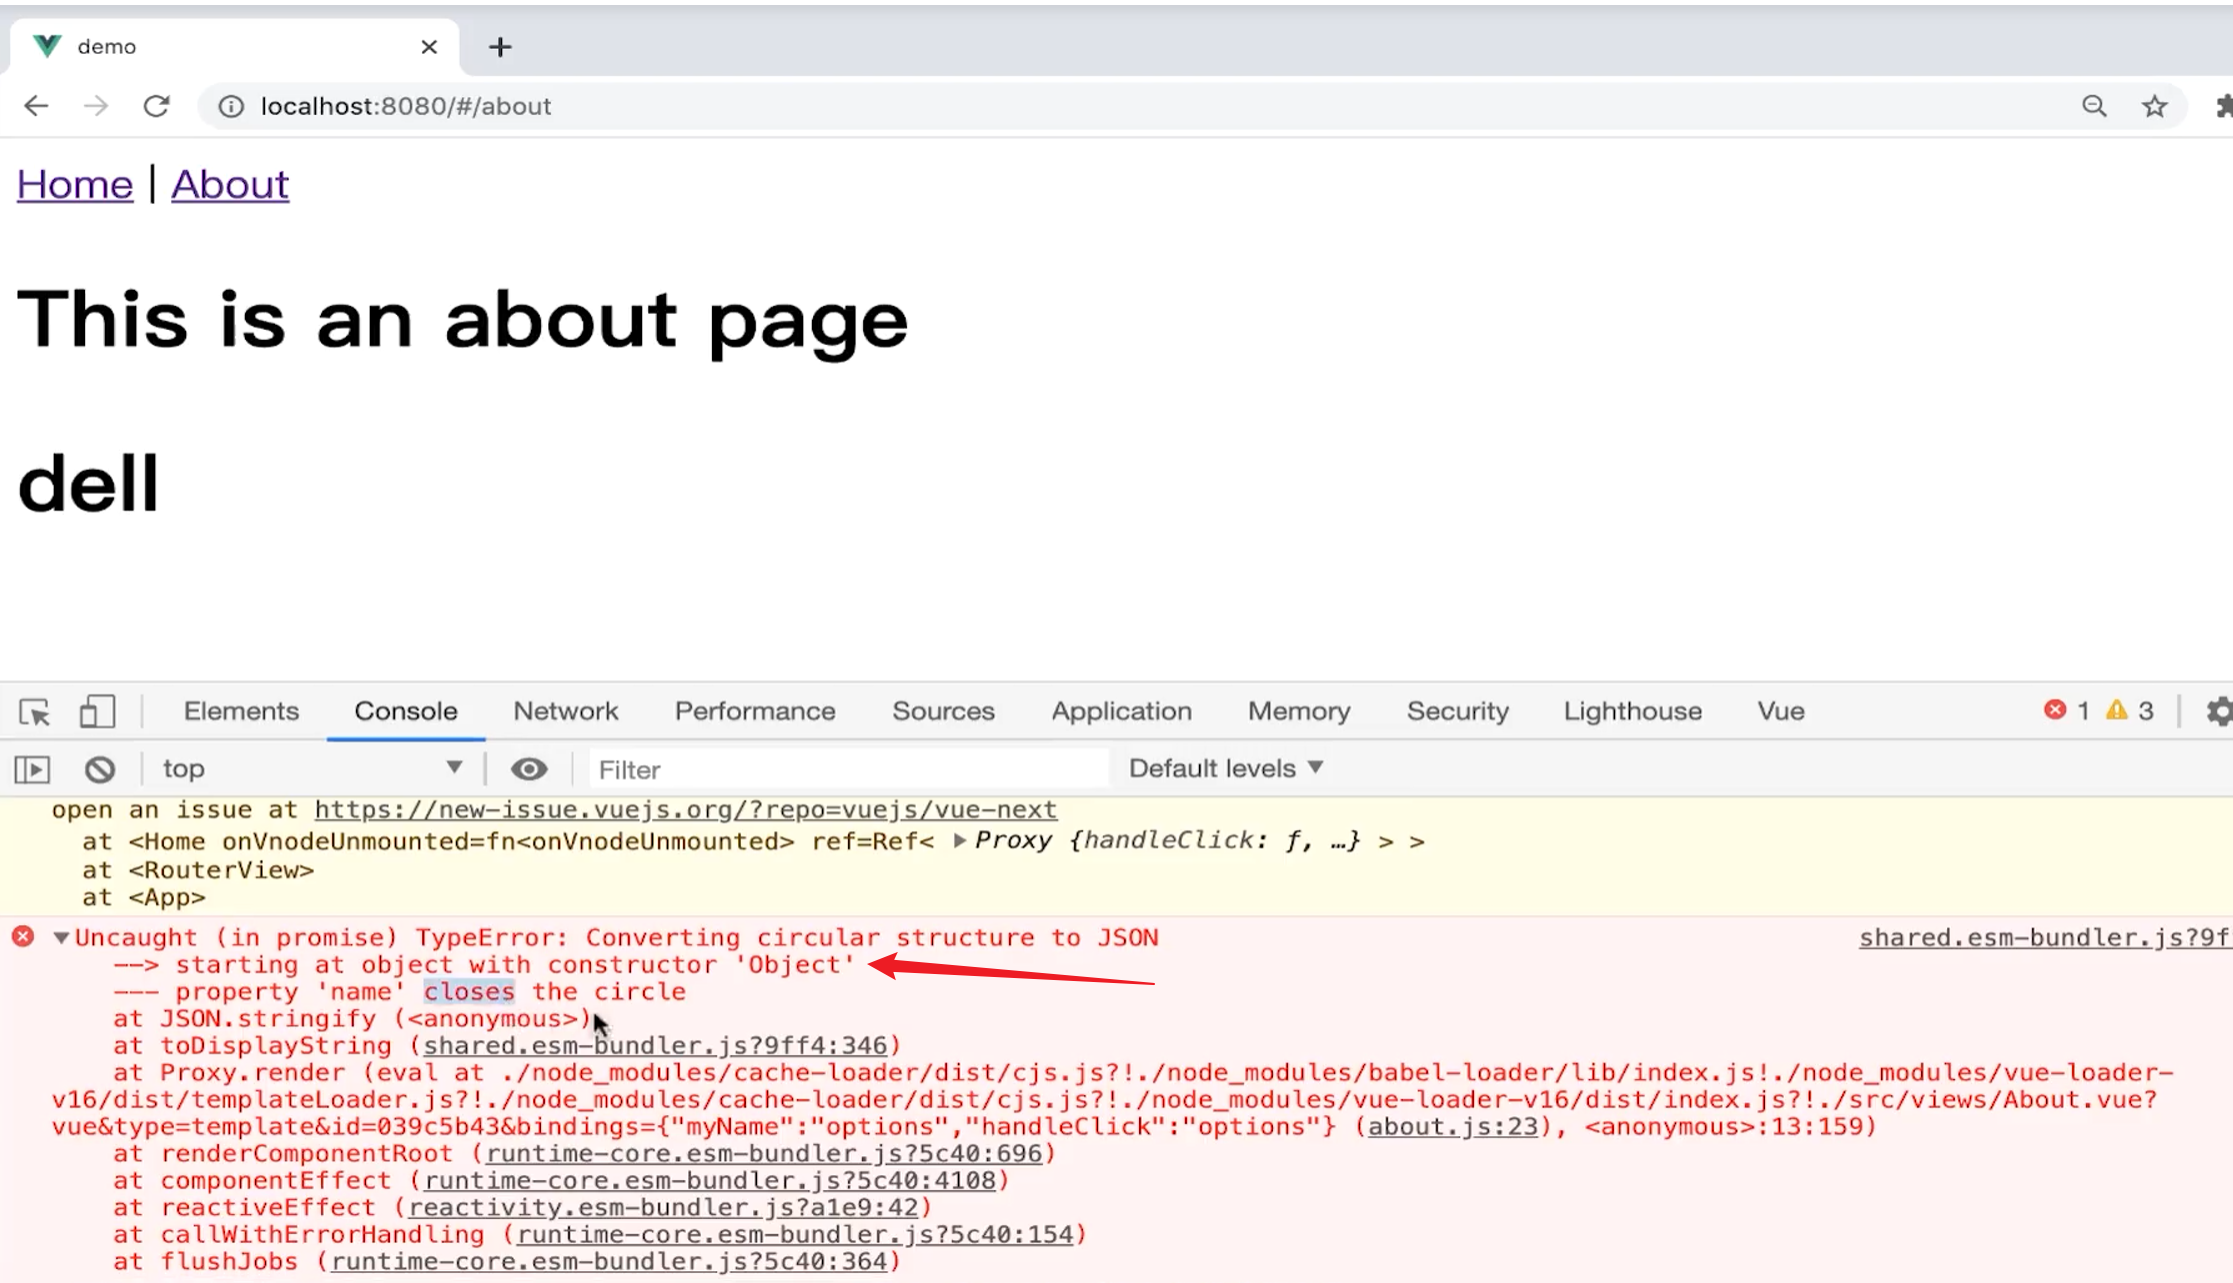Viewport: 2233px width, 1283px height.
Task: Switch to the Network tab
Action: click(565, 711)
